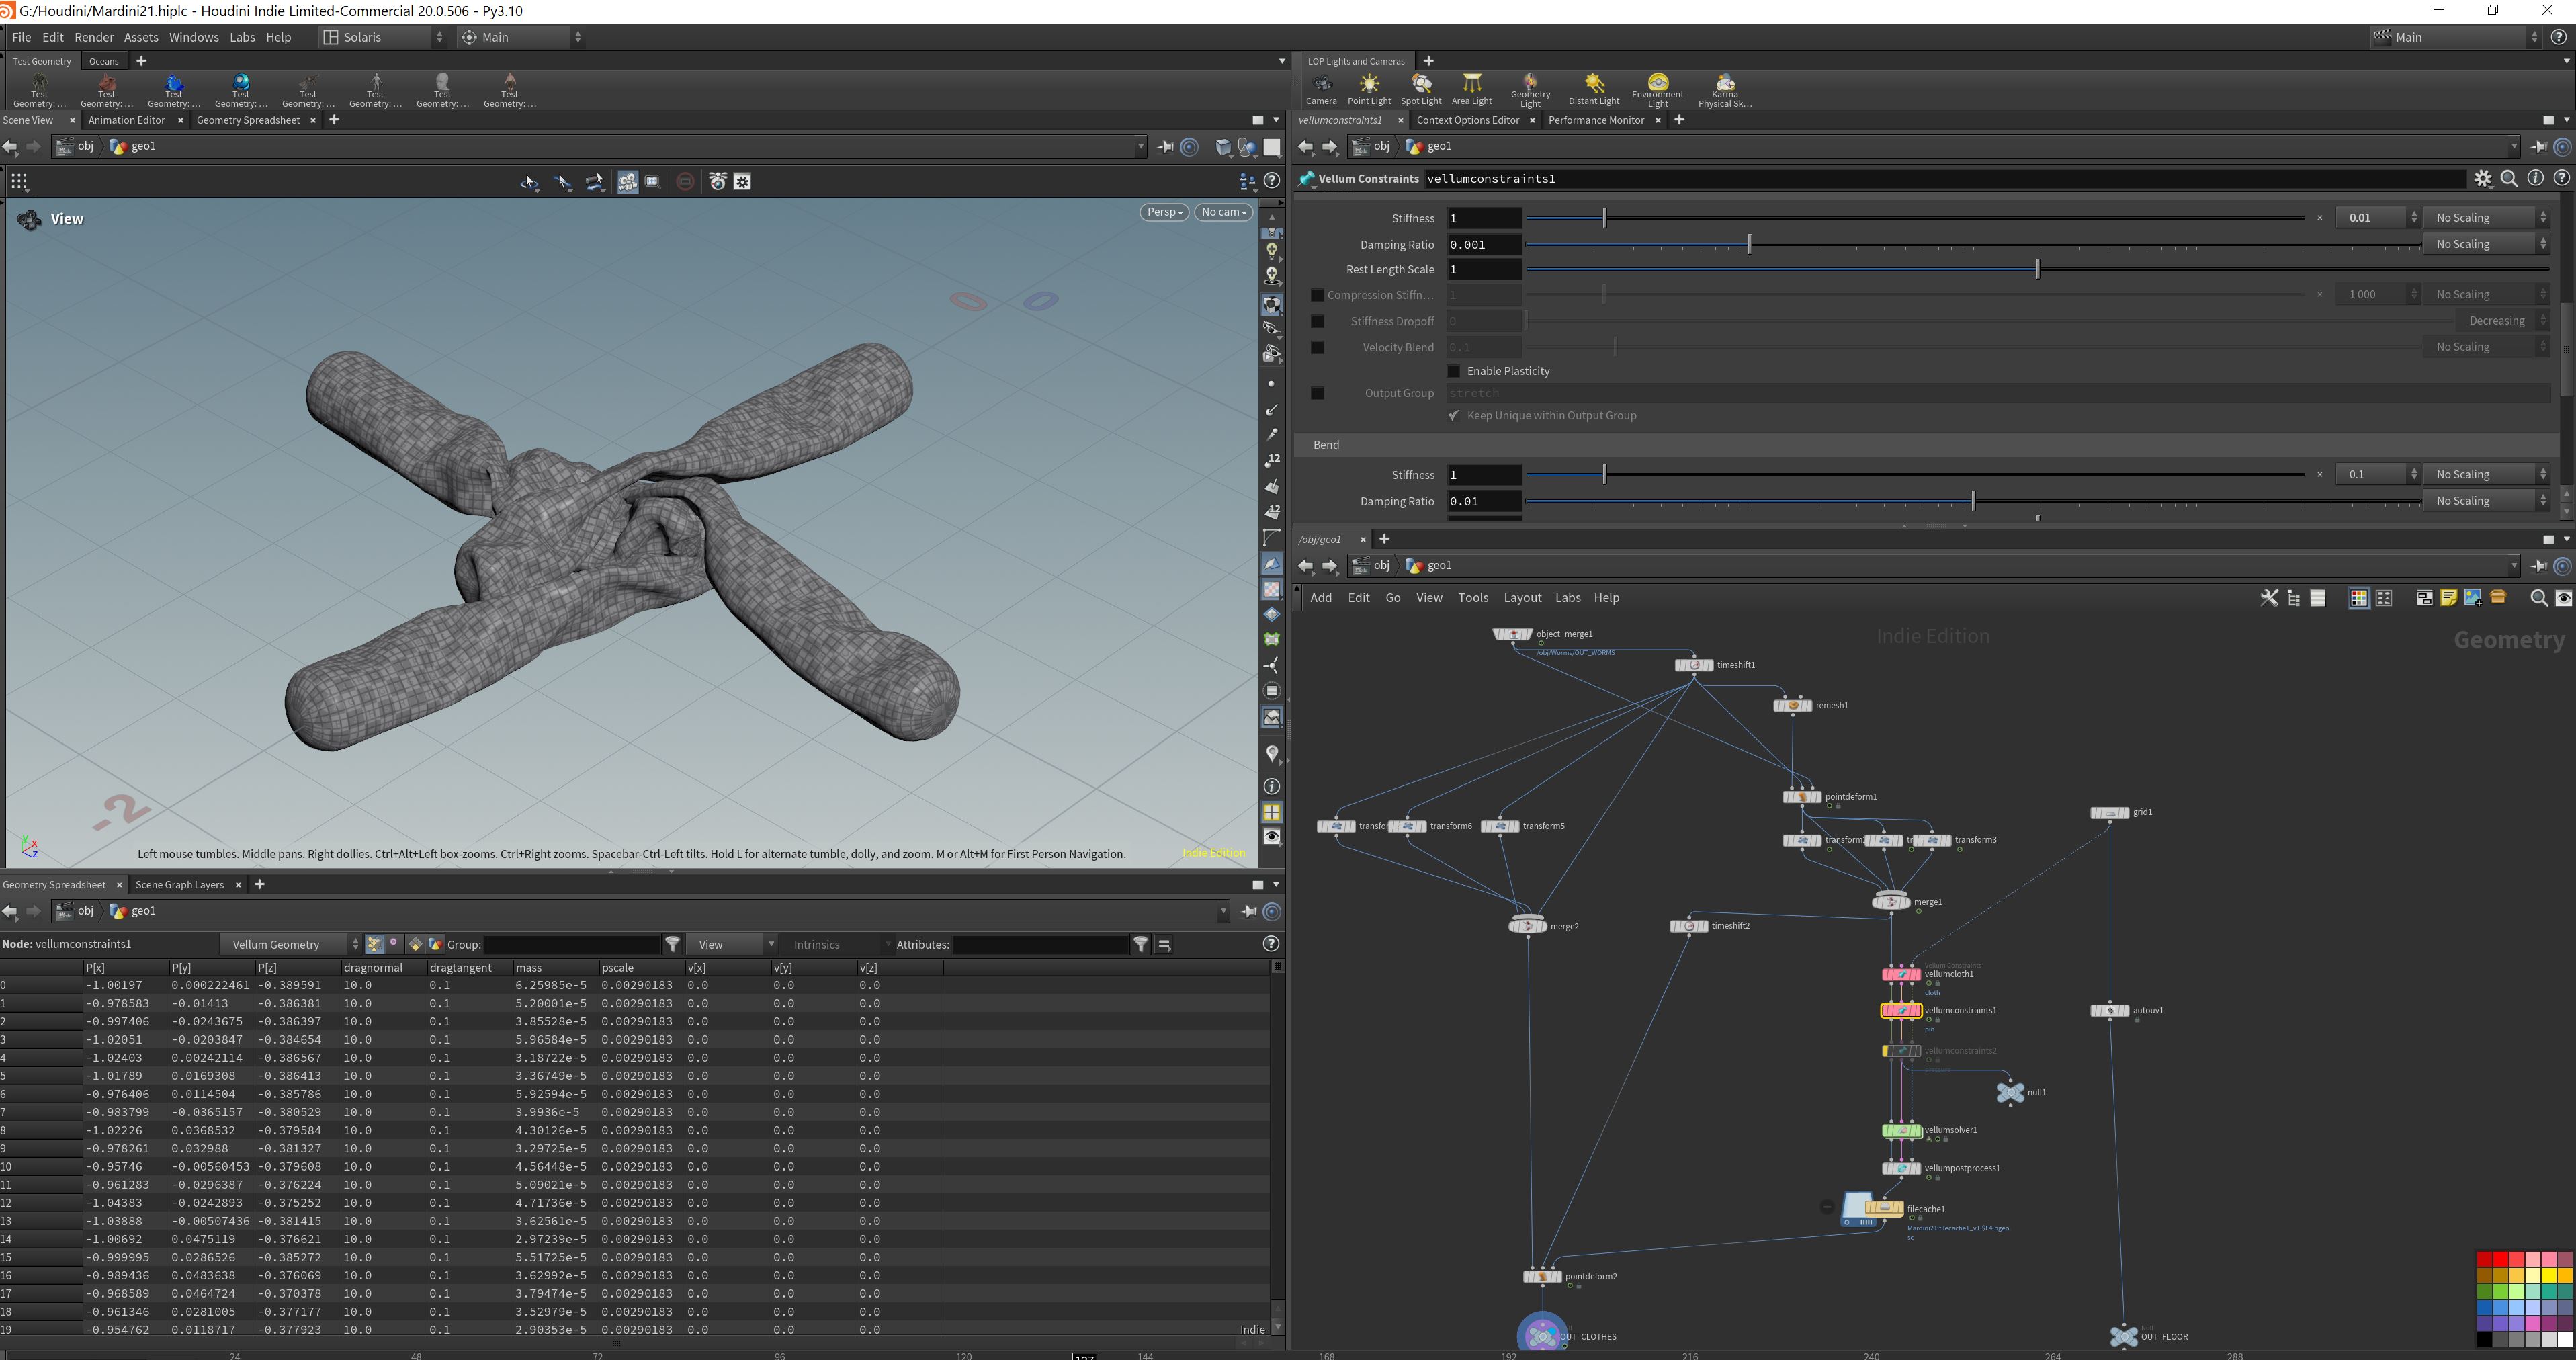
Task: Select the grid1 node
Action: 2110,813
